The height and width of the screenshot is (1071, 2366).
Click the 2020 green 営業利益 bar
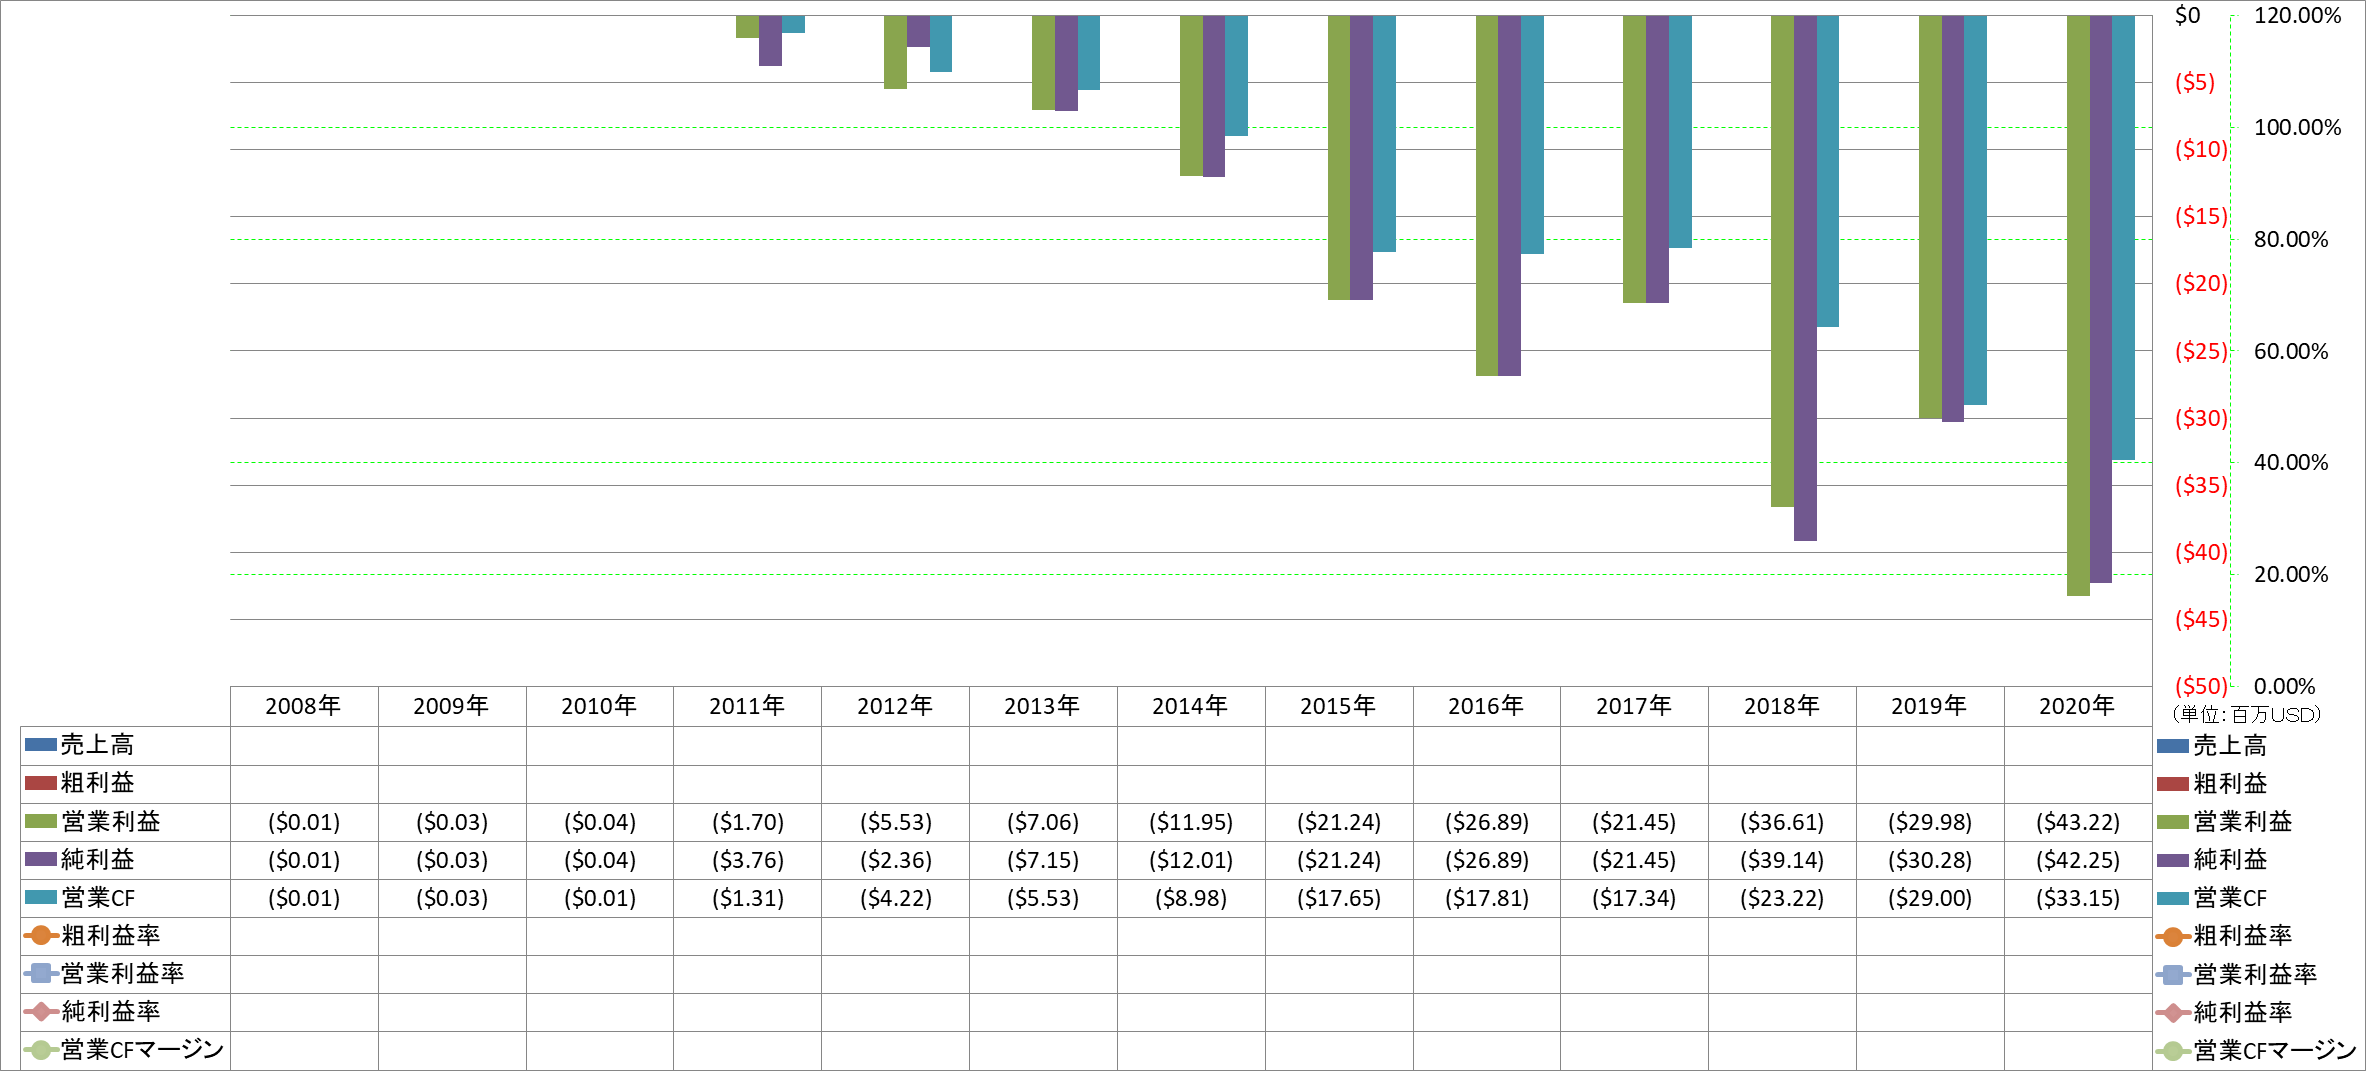click(2078, 305)
